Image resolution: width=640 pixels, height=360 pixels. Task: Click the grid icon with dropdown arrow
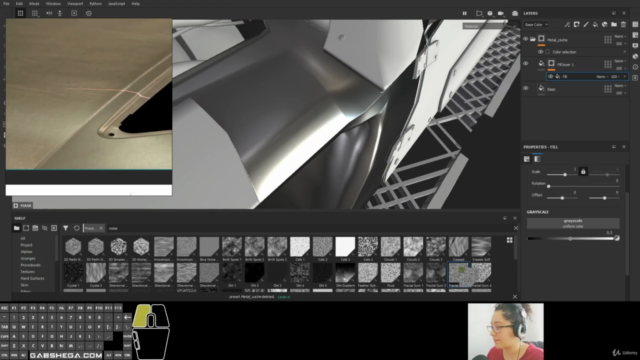[35, 13]
